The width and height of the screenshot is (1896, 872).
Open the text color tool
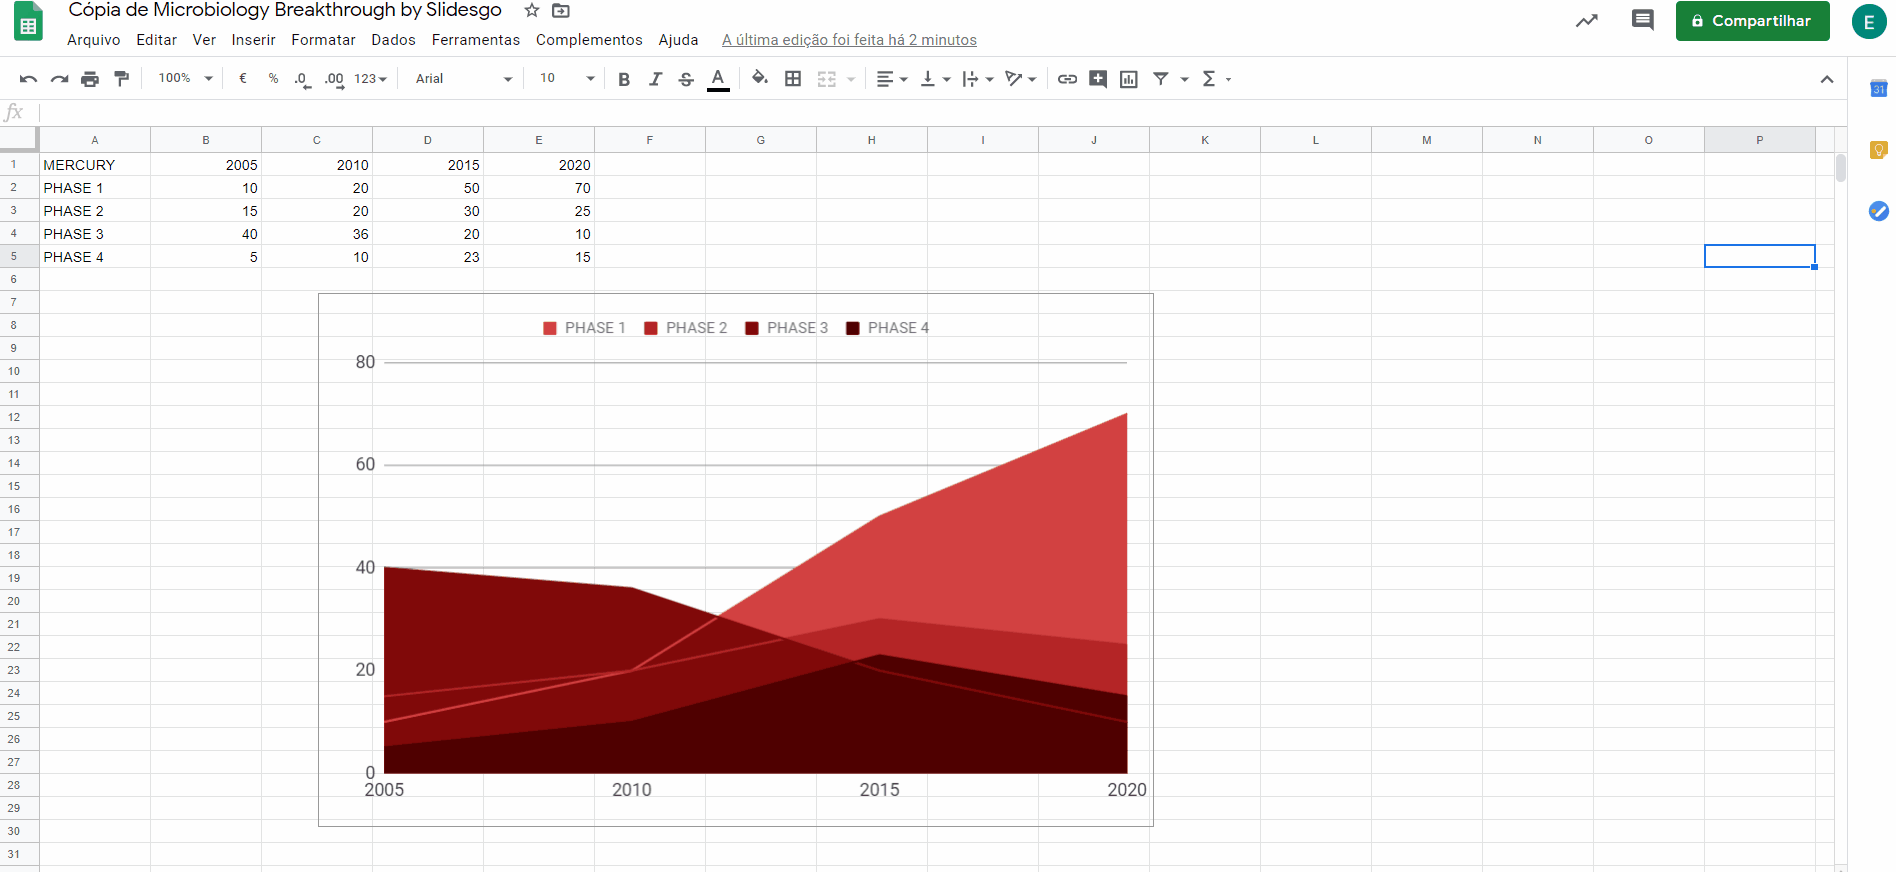tap(718, 79)
